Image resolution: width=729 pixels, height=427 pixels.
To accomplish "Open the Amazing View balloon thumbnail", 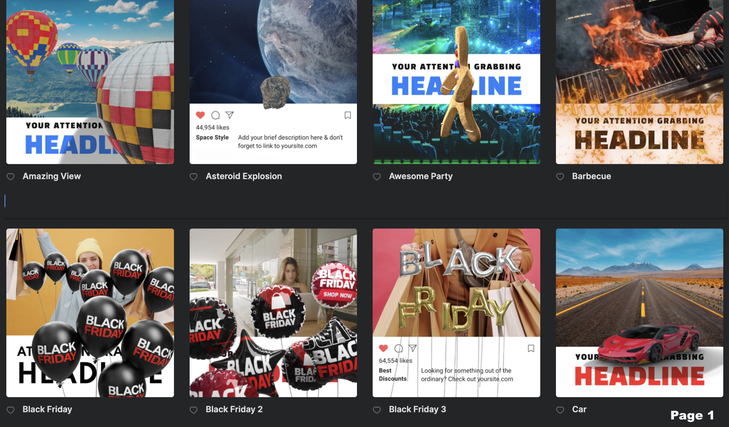I will click(90, 82).
